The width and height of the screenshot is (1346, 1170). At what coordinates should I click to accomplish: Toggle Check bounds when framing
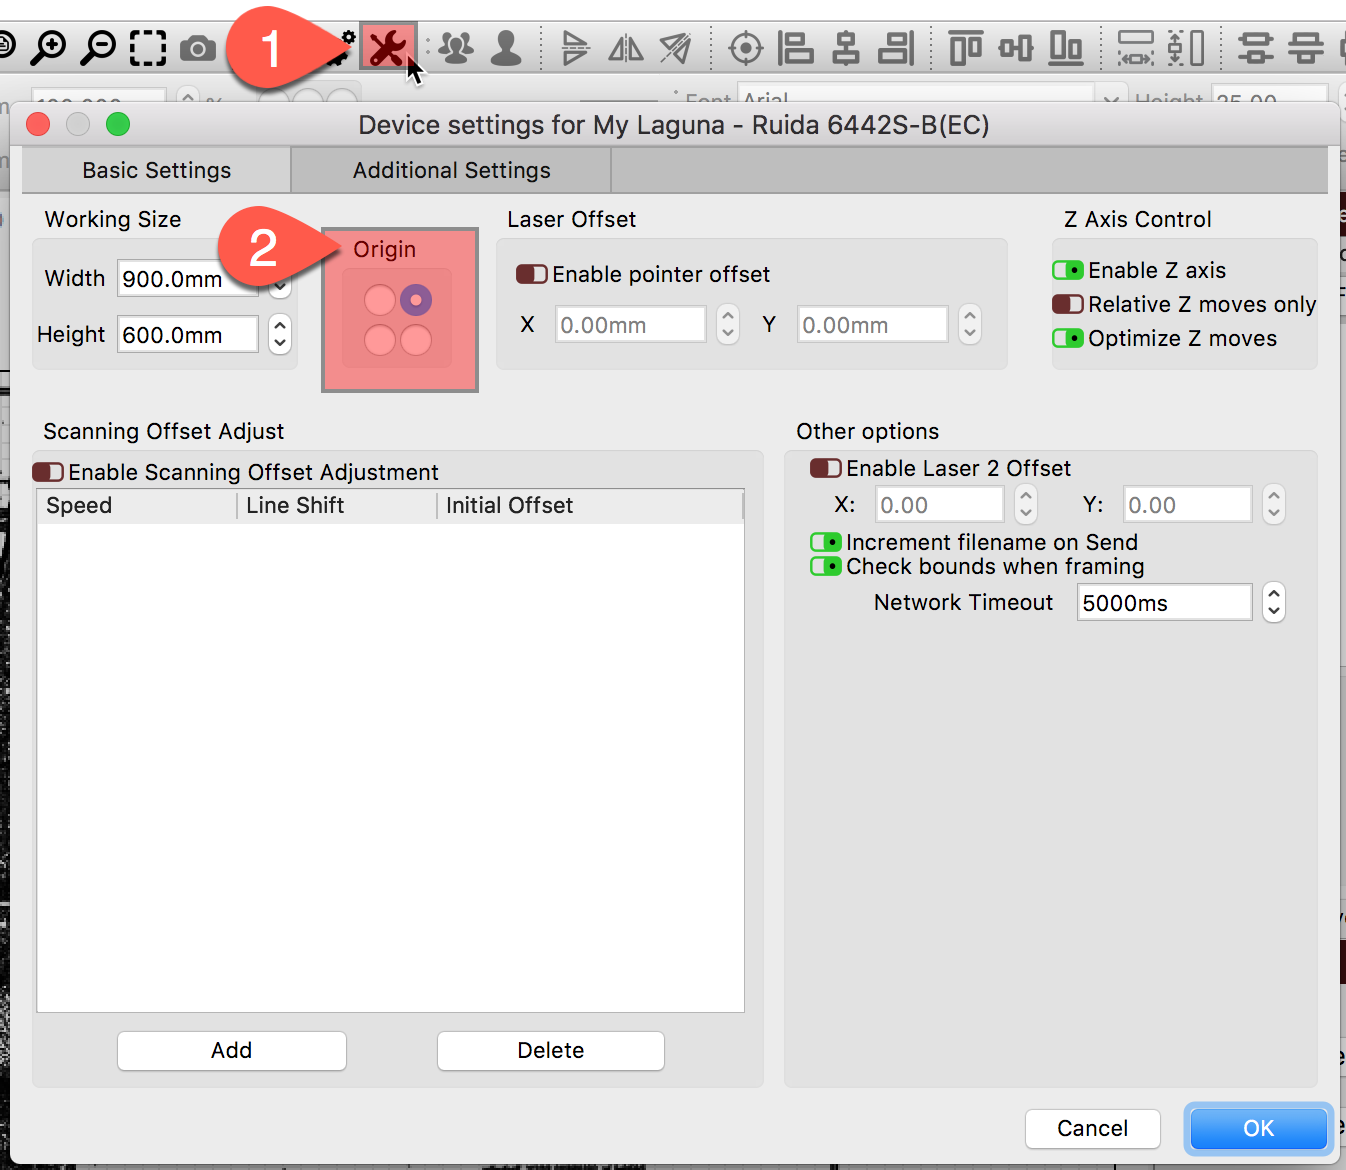tap(826, 566)
